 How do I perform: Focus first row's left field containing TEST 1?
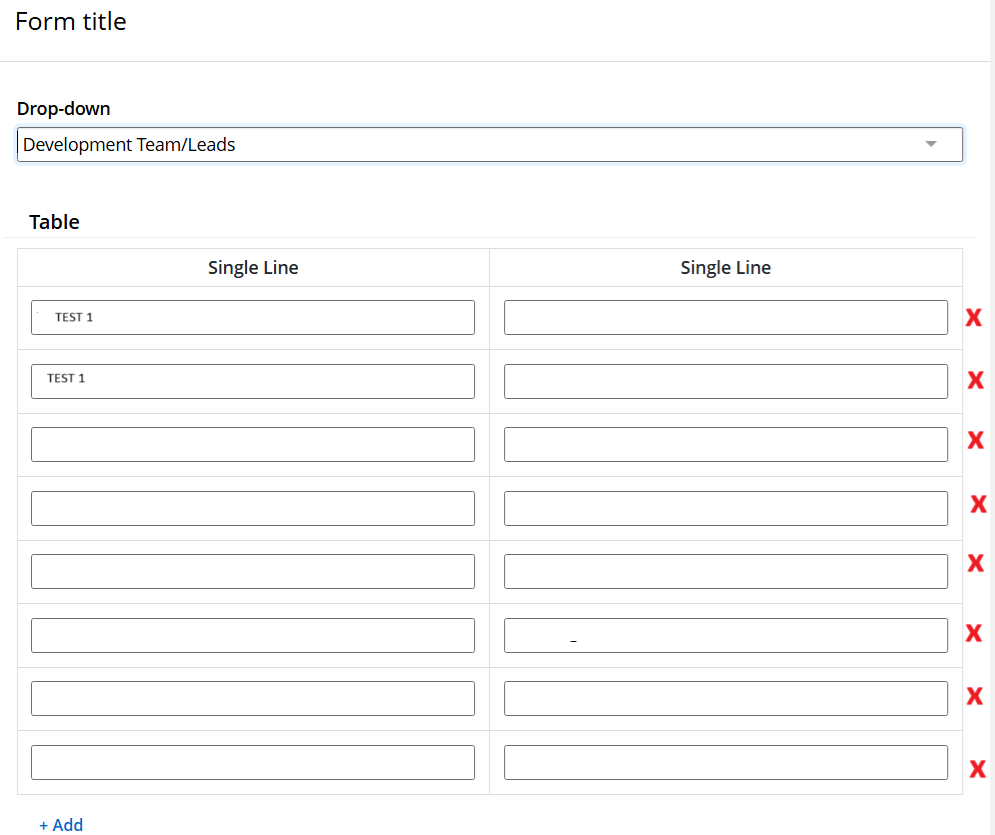[253, 318]
